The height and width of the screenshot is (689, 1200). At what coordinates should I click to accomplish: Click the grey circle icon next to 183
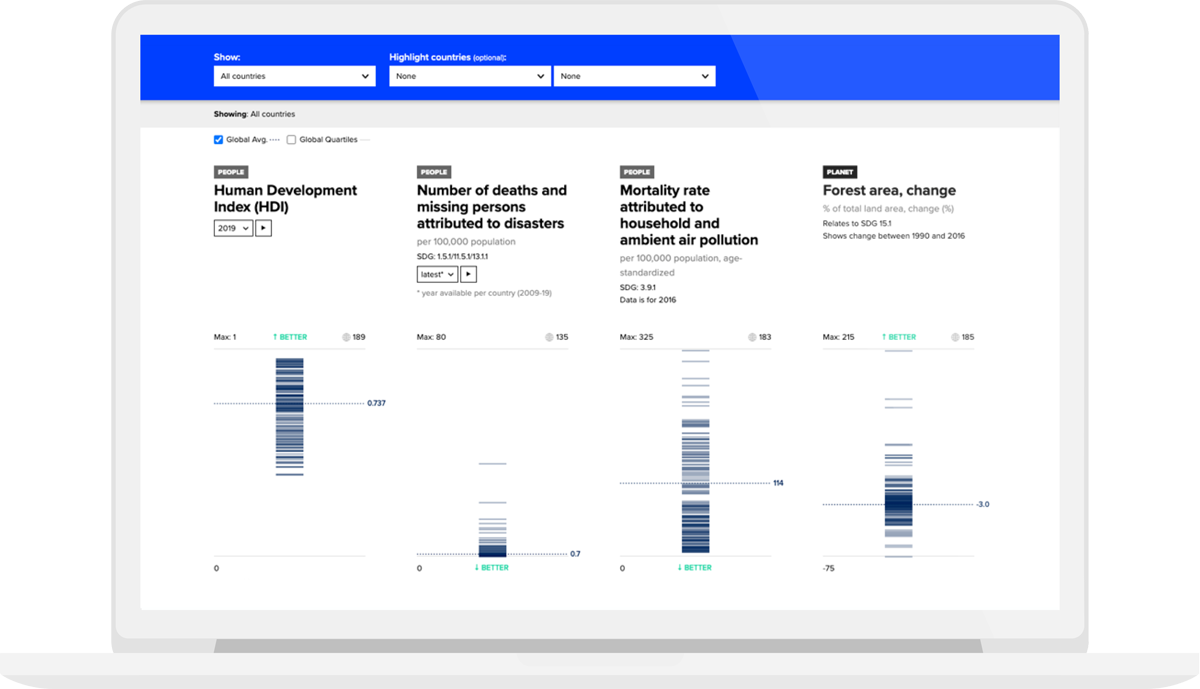752,337
